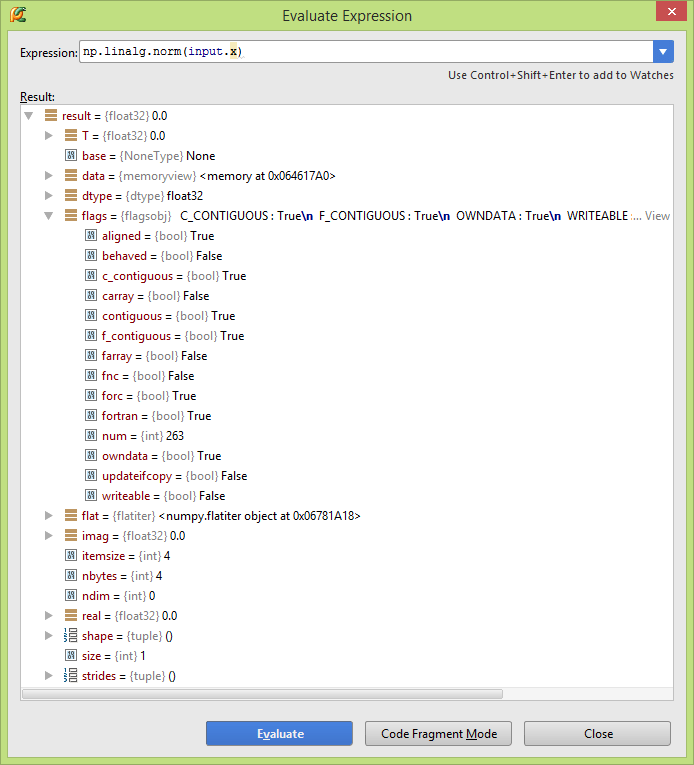694x765 pixels.
Task: Expand the strides tuple node
Action: pyautogui.click(x=48, y=675)
